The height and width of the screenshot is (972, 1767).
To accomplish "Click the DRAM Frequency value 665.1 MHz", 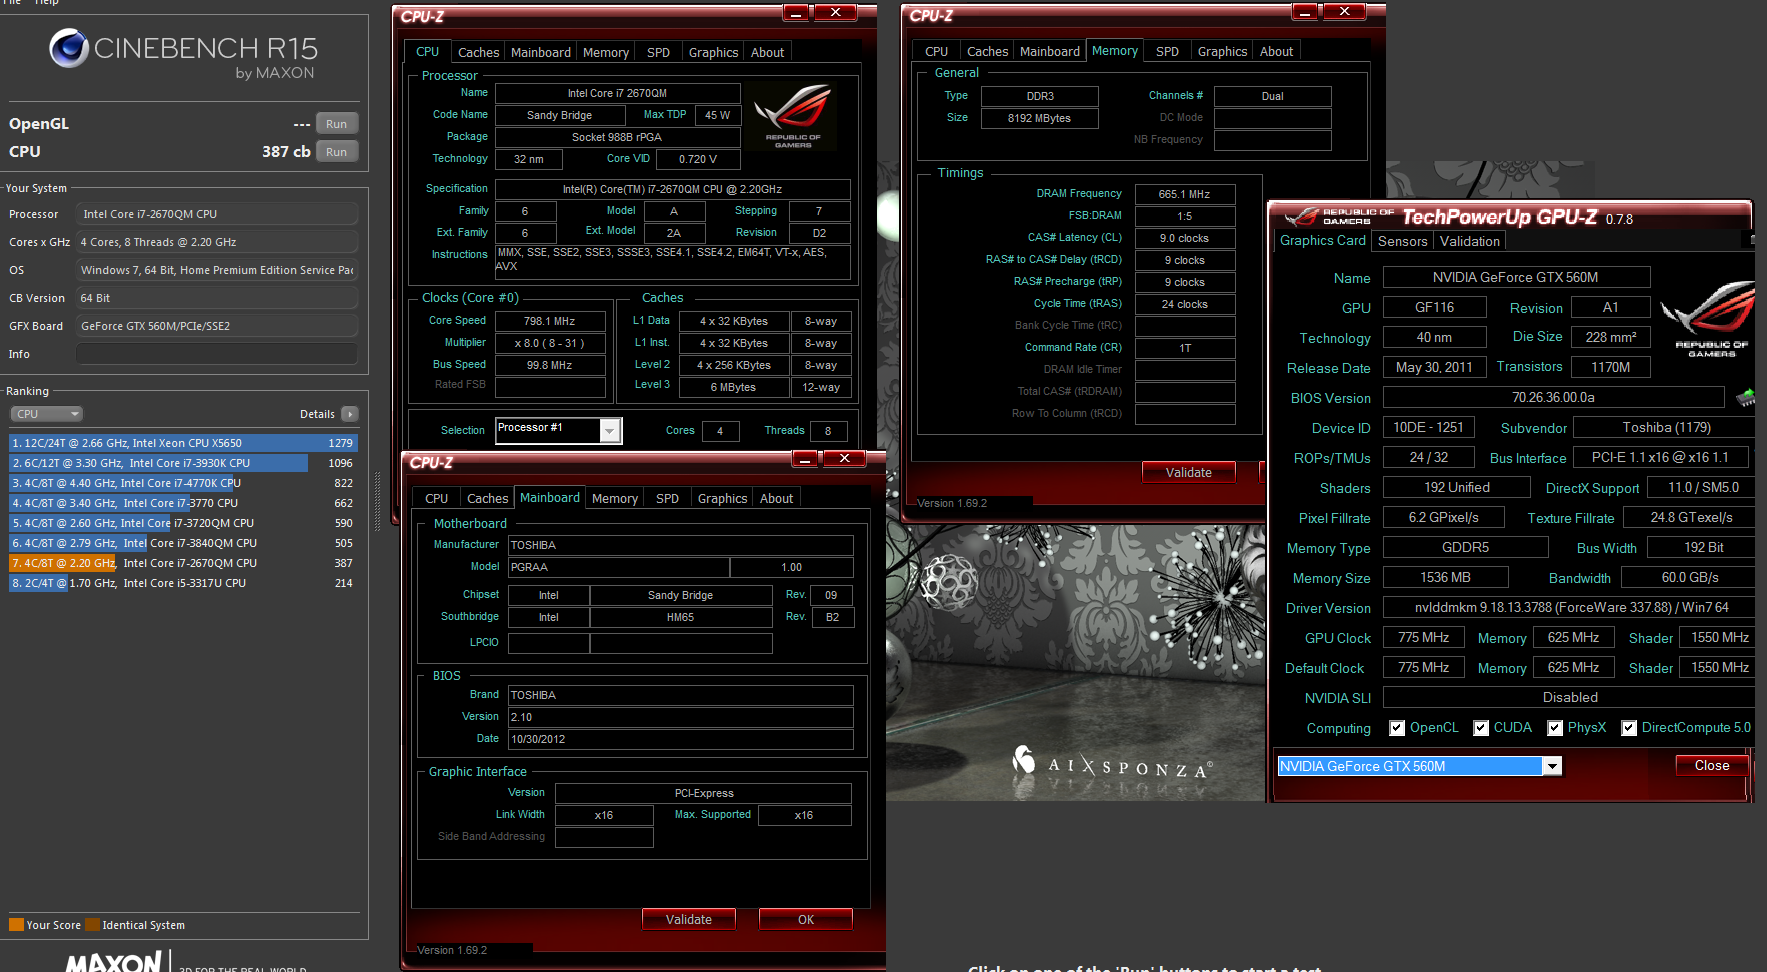I will (1184, 194).
